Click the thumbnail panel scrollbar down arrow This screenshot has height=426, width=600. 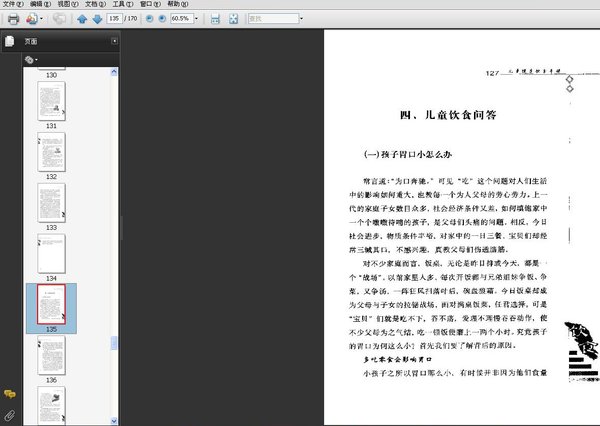coord(114,421)
